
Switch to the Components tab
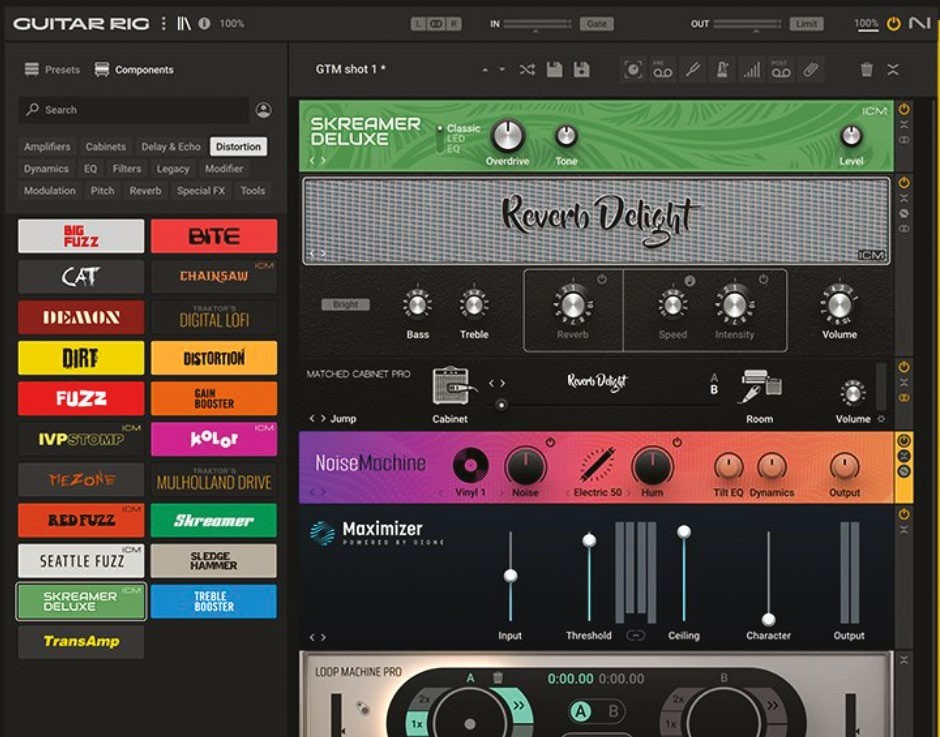(x=134, y=70)
